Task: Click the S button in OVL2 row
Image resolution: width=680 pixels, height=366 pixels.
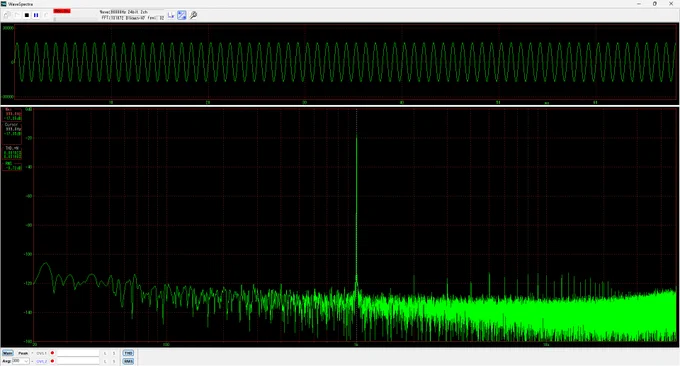Action: tap(114, 361)
